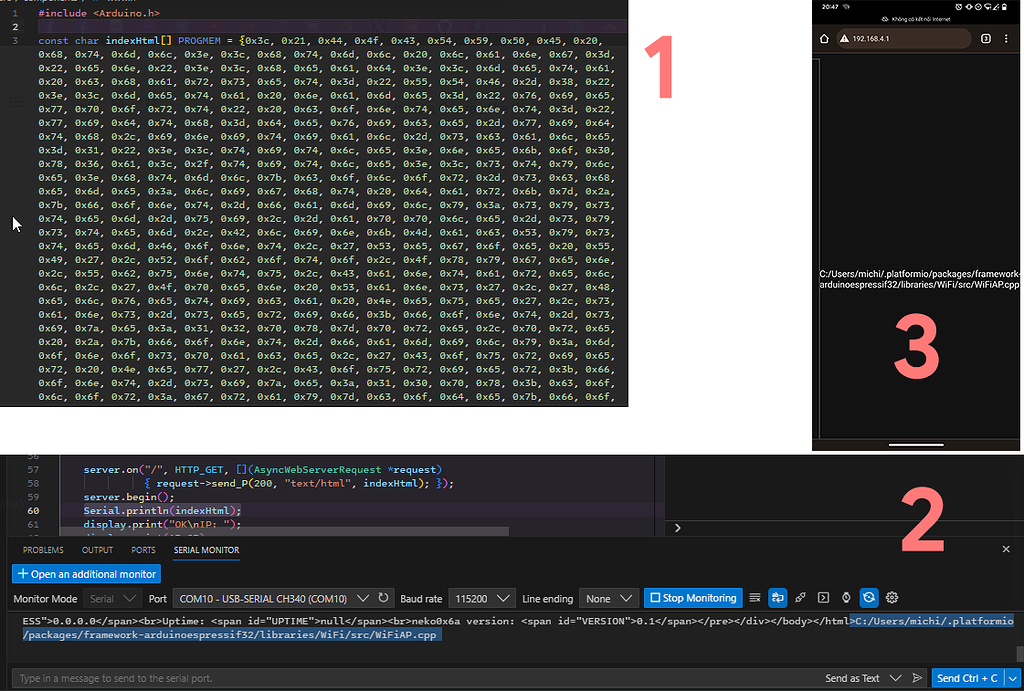This screenshot has width=1024, height=691.
Task: Open serial monitor settings gear
Action: tap(892, 598)
